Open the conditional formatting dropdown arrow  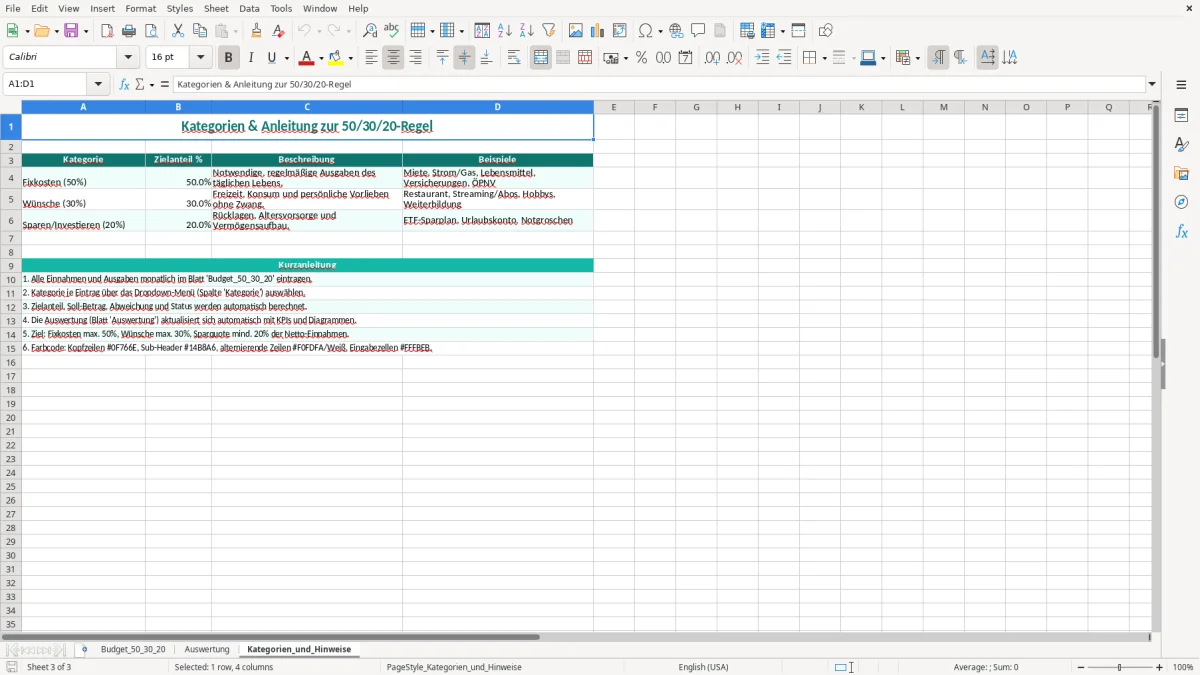click(917, 58)
